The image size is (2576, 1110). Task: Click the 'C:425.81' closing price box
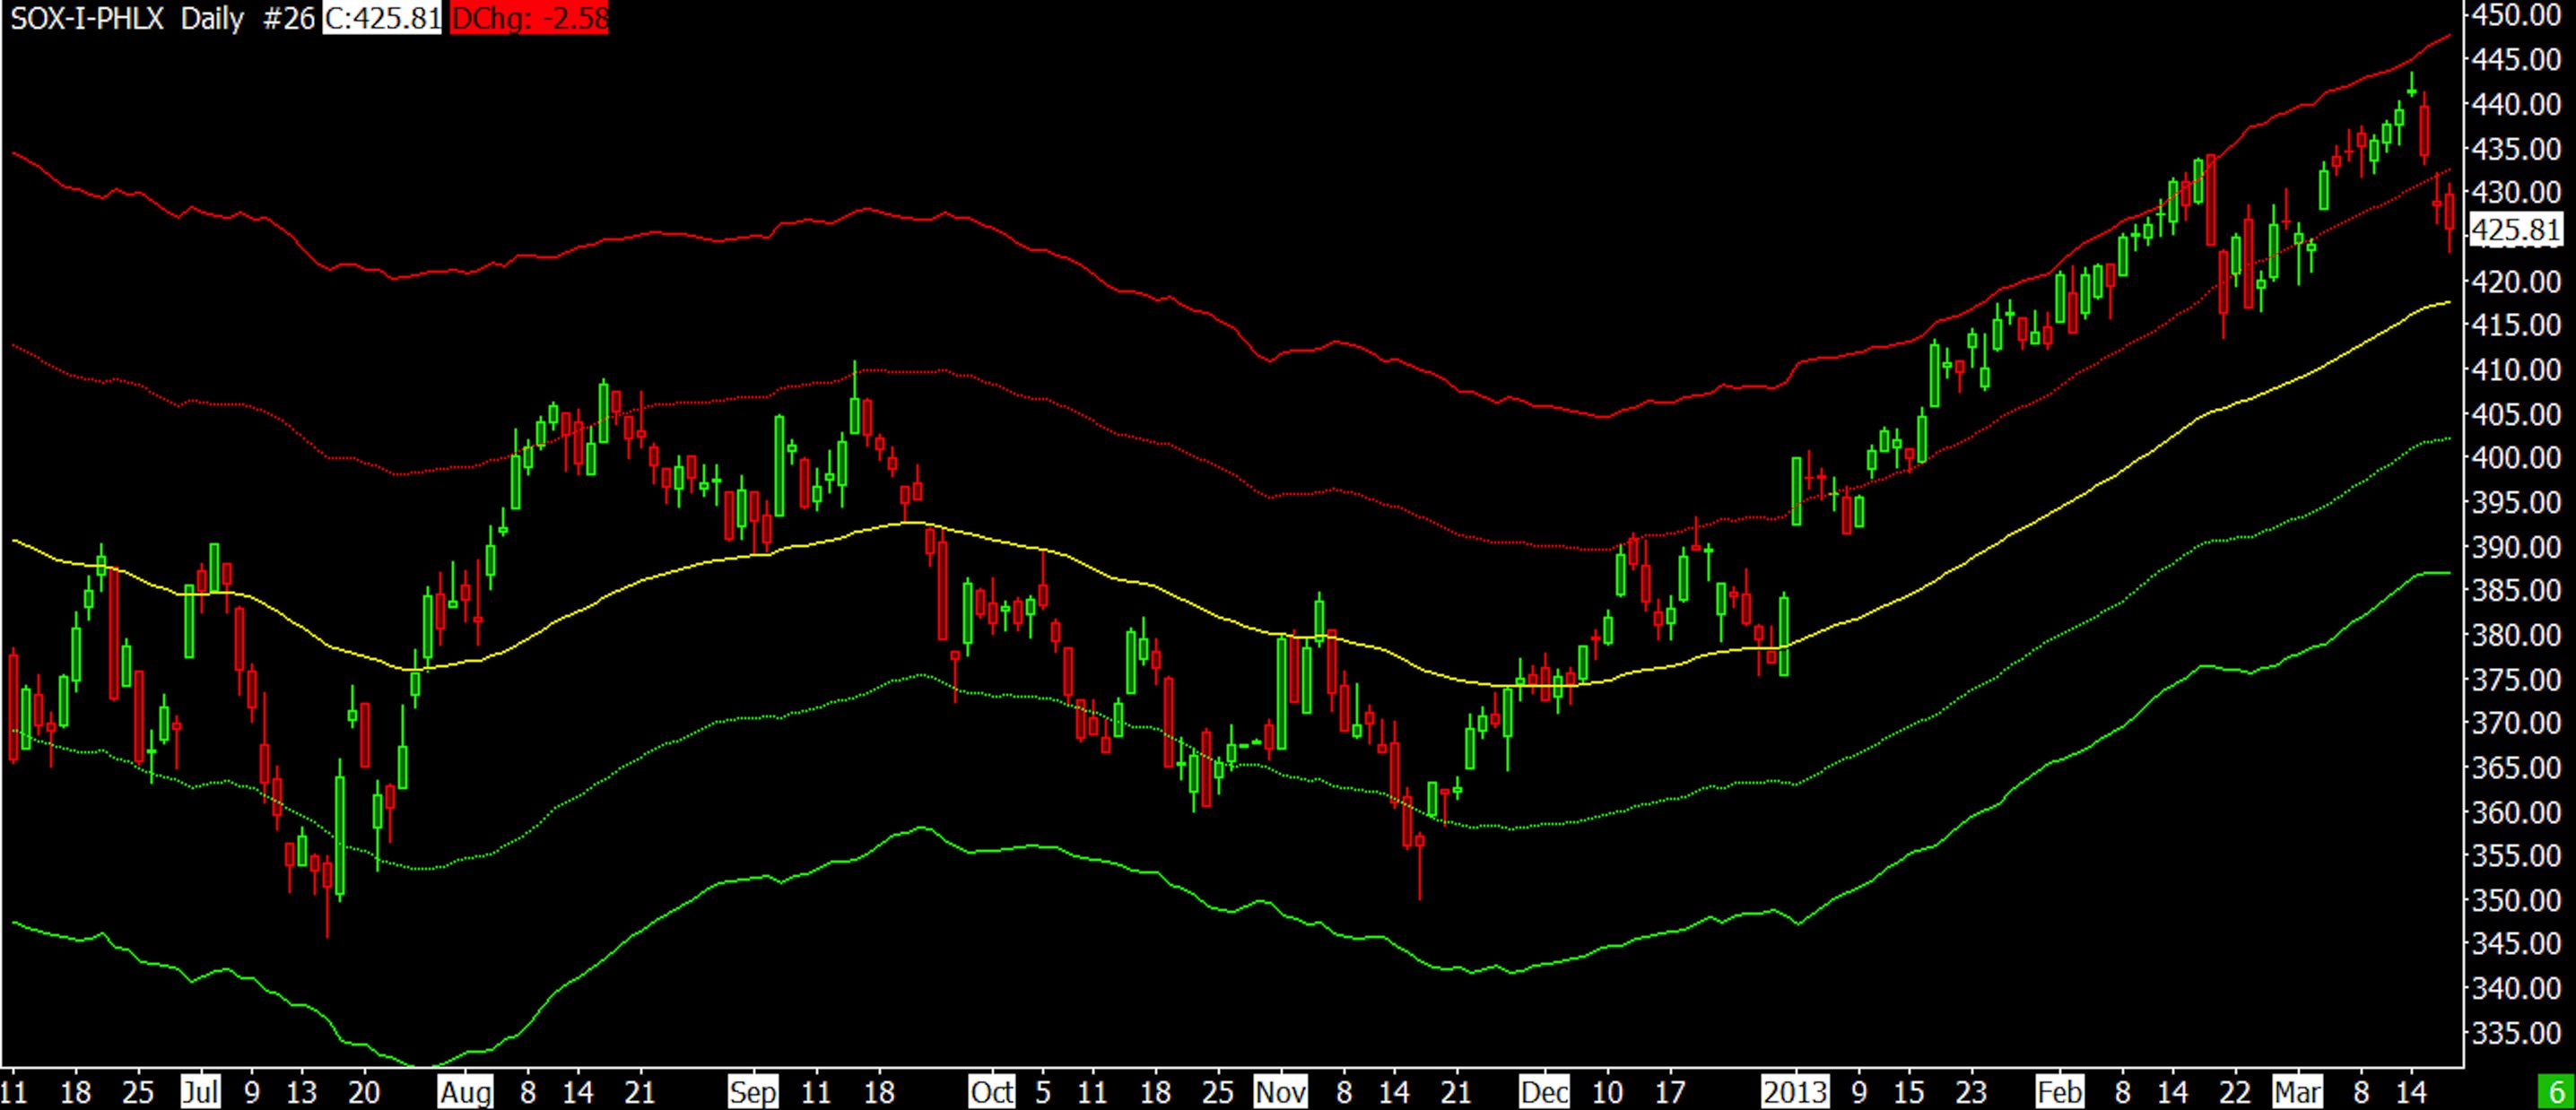click(382, 19)
